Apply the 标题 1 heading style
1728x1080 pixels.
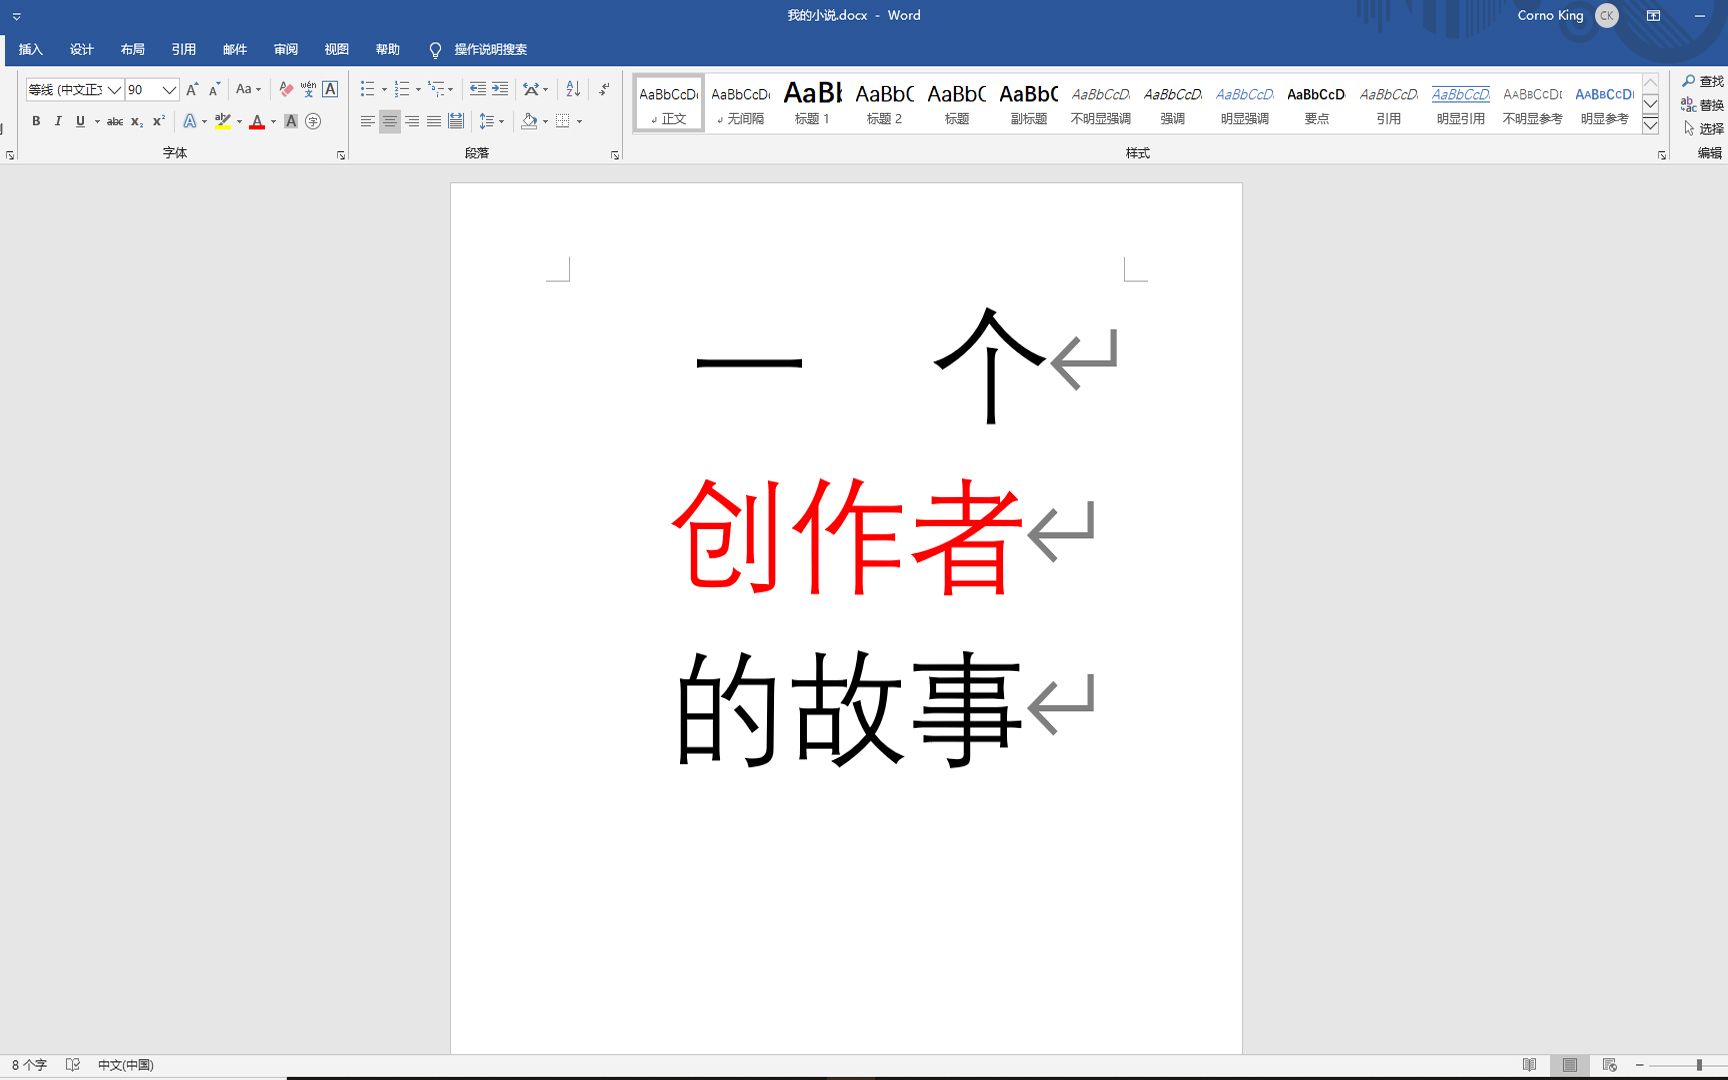click(813, 103)
